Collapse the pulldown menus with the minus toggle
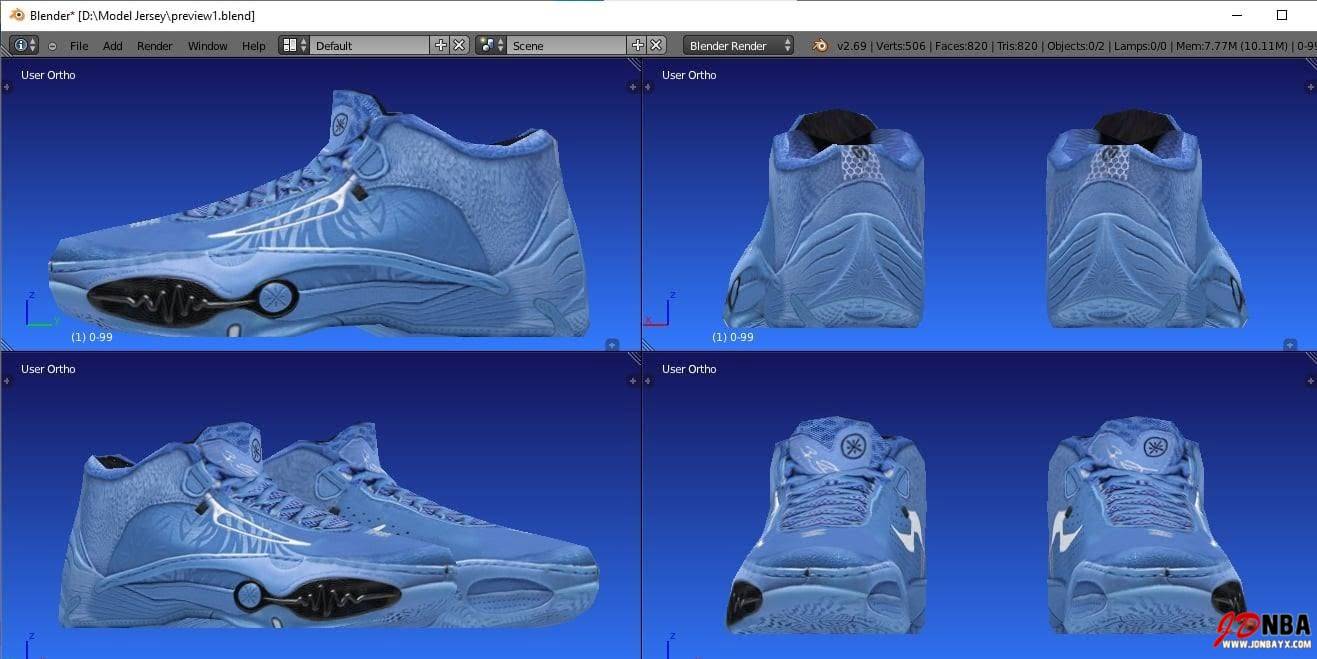The height and width of the screenshot is (659, 1317). [52, 46]
